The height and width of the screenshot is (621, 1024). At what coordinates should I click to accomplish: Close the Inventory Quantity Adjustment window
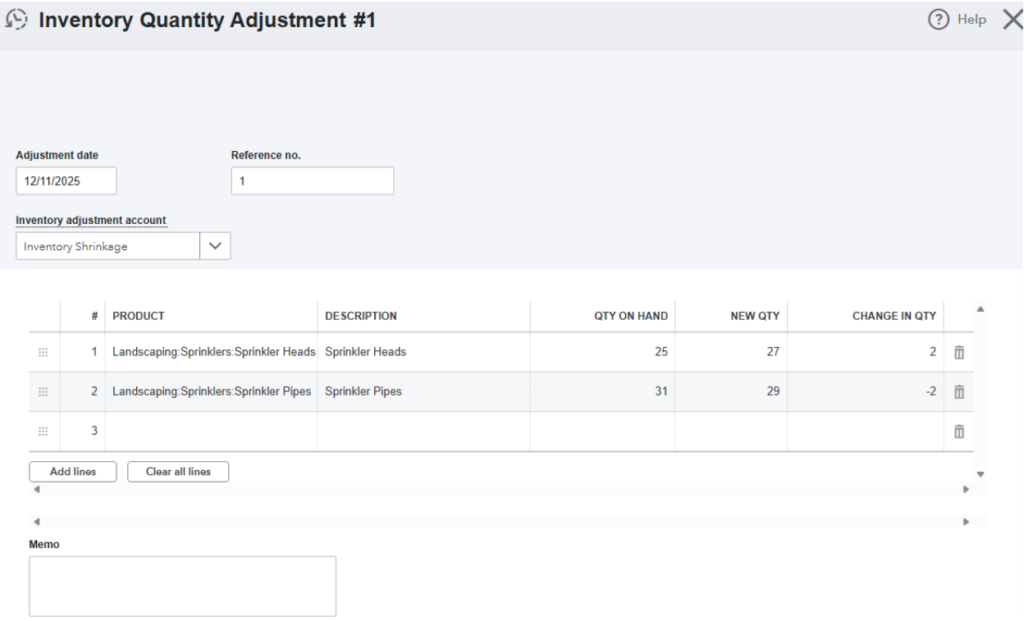pyautogui.click(x=1011, y=20)
